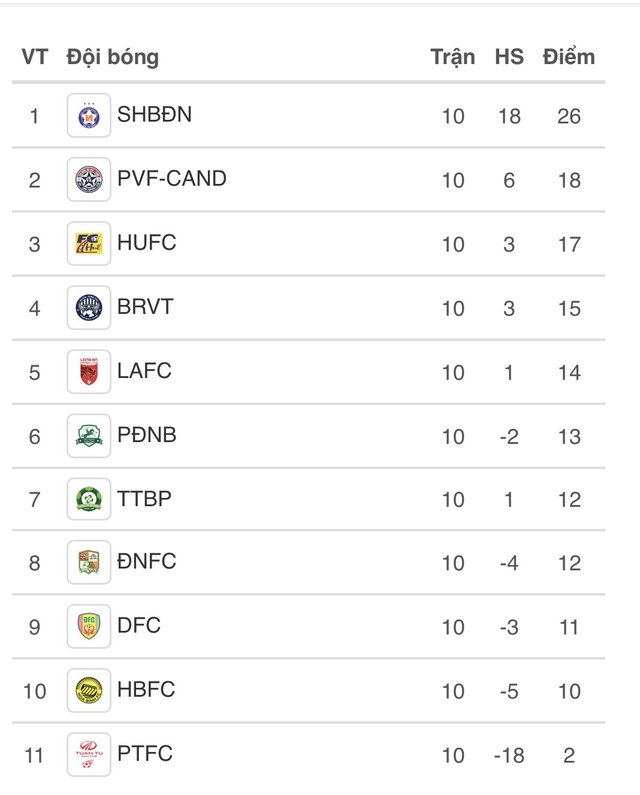Click the PVF-CAND team name
640x795 pixels.
171,178
